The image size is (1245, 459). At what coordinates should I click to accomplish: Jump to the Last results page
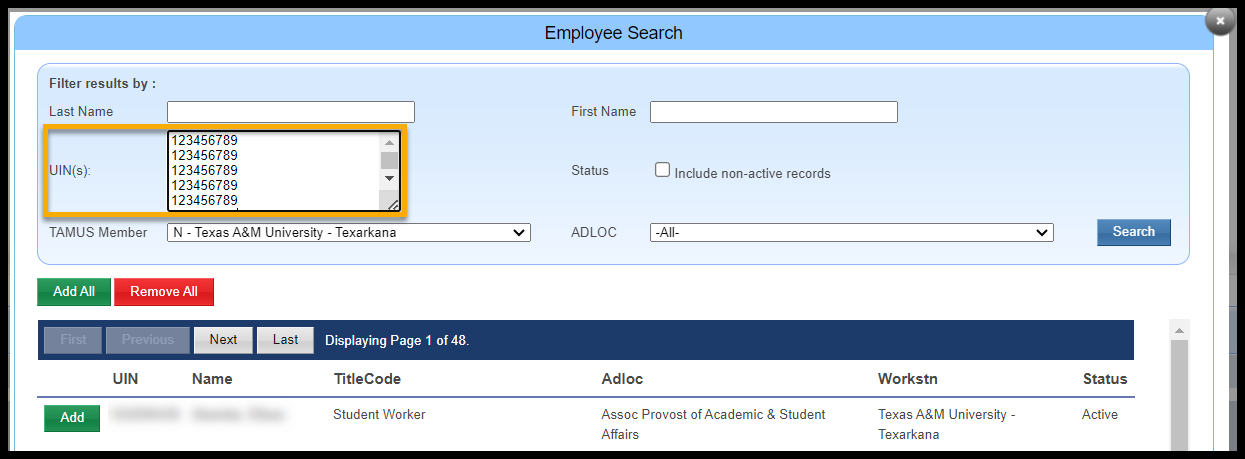[x=285, y=340]
